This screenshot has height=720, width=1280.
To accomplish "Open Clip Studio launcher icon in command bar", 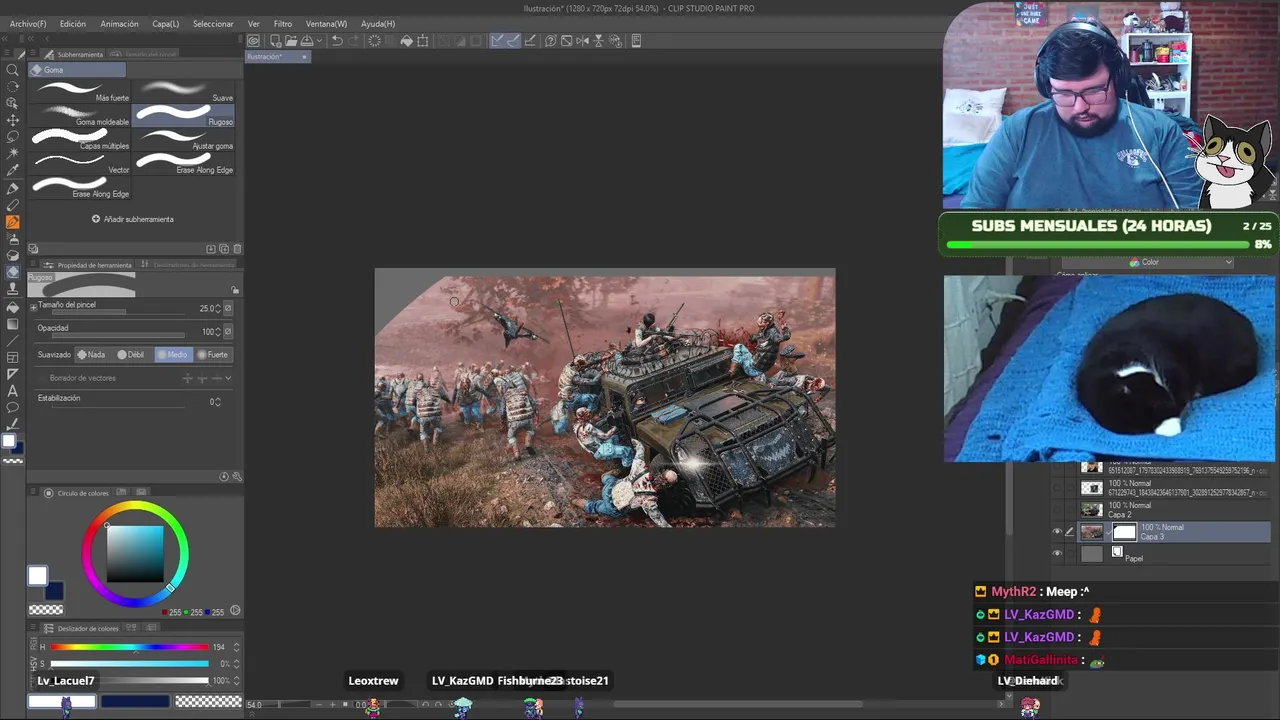I will point(254,41).
